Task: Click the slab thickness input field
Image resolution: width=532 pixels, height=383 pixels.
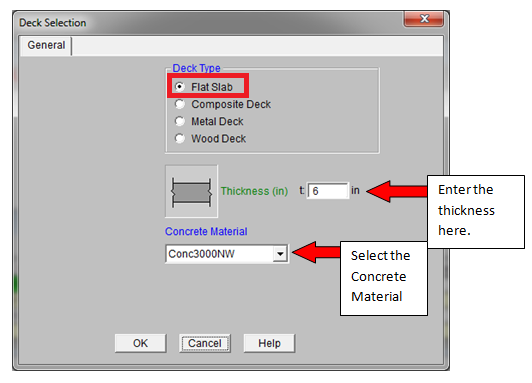Action: [328, 191]
